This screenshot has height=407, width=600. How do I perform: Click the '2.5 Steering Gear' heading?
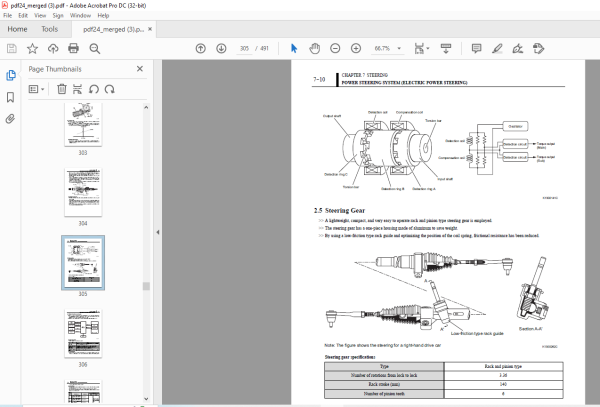coord(339,210)
